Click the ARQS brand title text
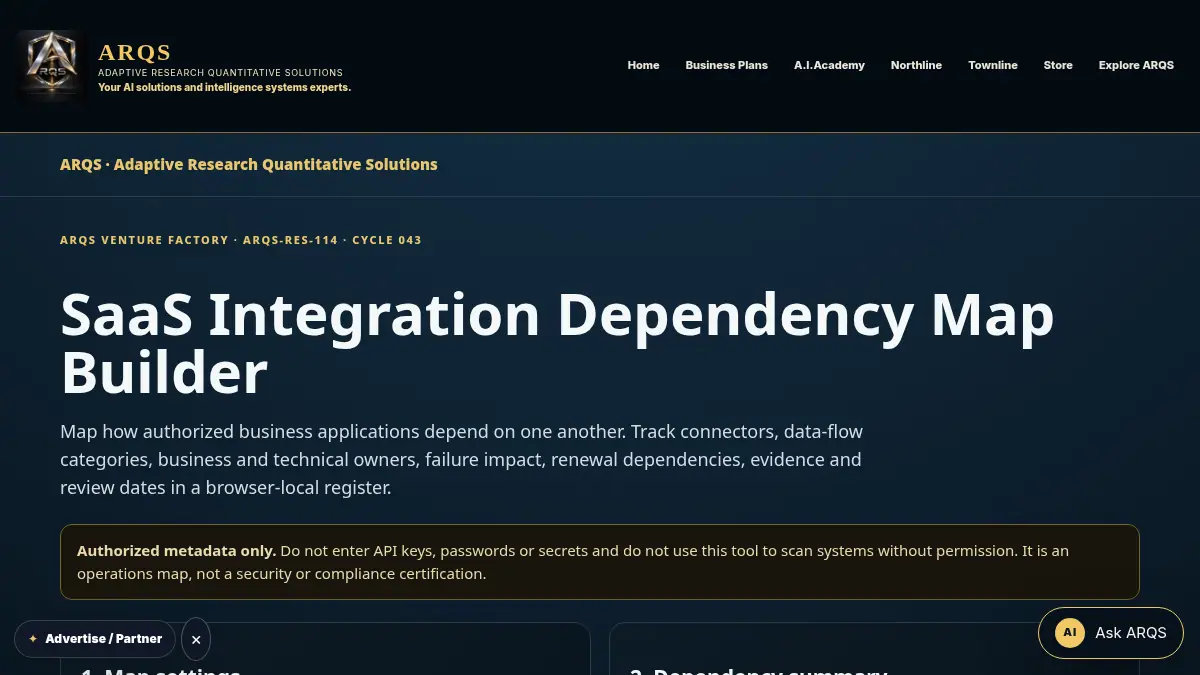 pos(135,52)
